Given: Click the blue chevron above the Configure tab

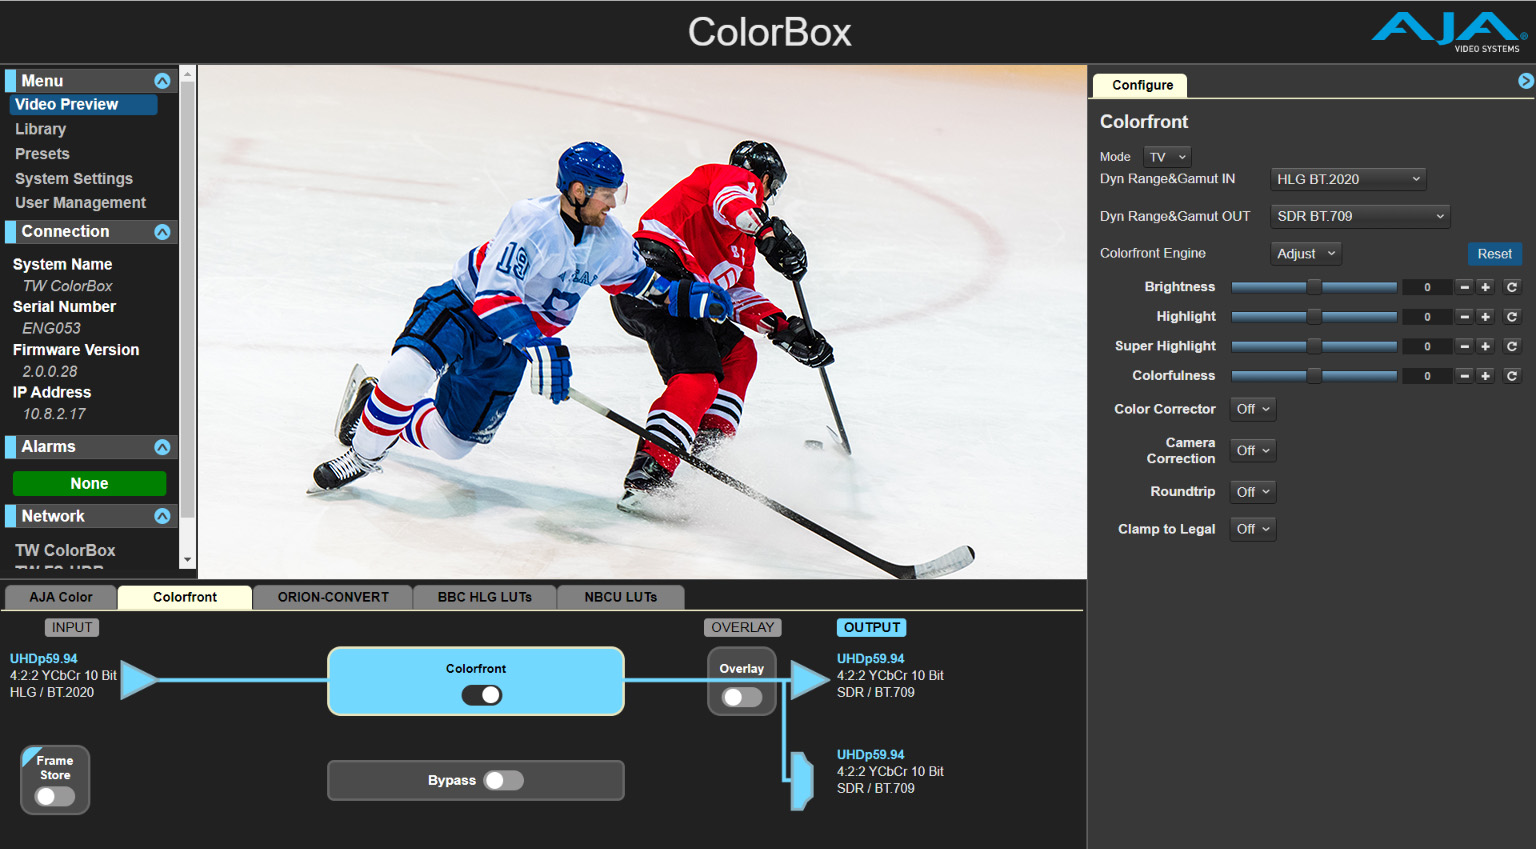Looking at the screenshot, I should pyautogui.click(x=1525, y=80).
